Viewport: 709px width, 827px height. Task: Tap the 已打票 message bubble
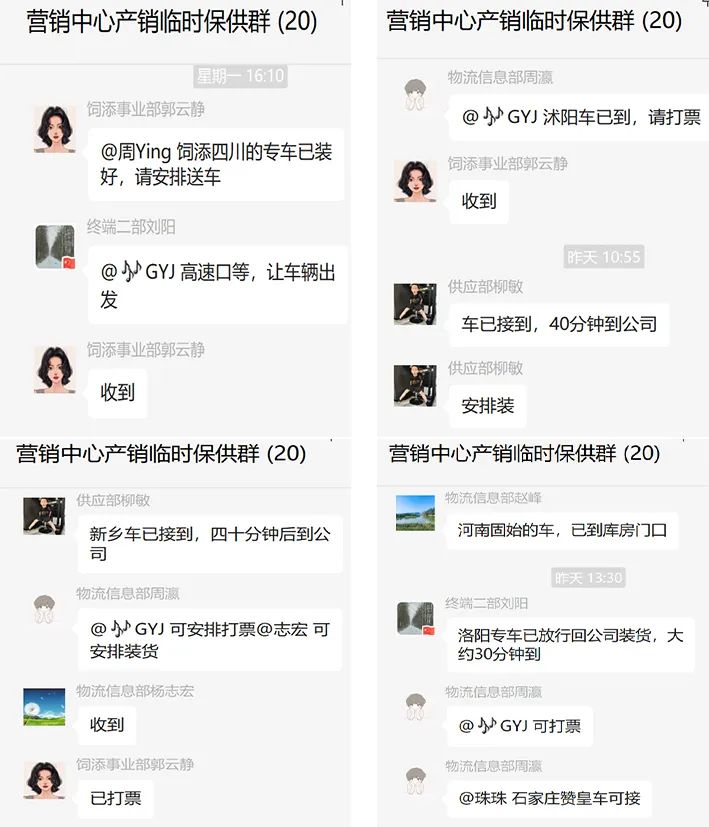coord(116,797)
